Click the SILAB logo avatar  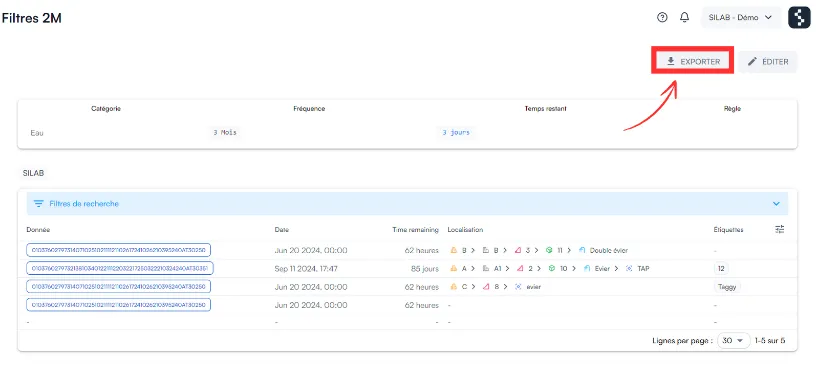point(800,17)
